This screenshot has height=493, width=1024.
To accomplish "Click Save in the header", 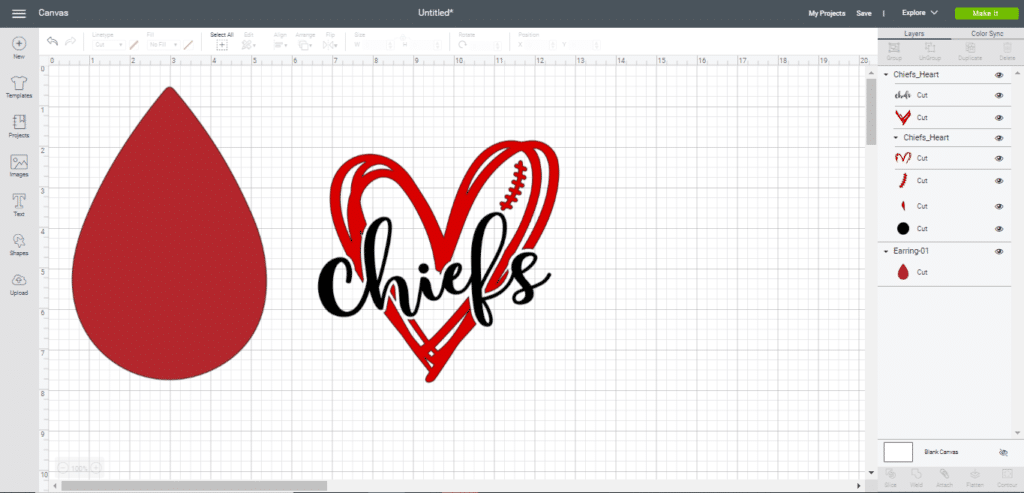I will (864, 13).
